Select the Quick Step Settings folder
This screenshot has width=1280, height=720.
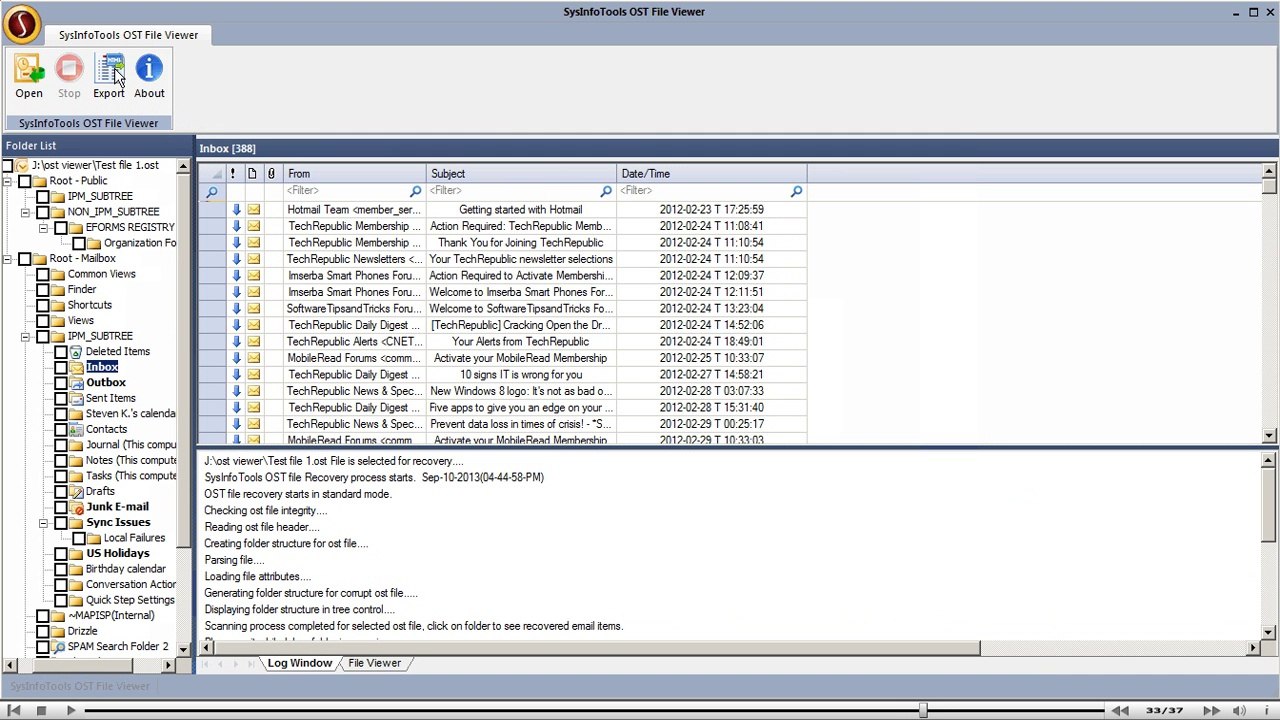click(x=130, y=600)
